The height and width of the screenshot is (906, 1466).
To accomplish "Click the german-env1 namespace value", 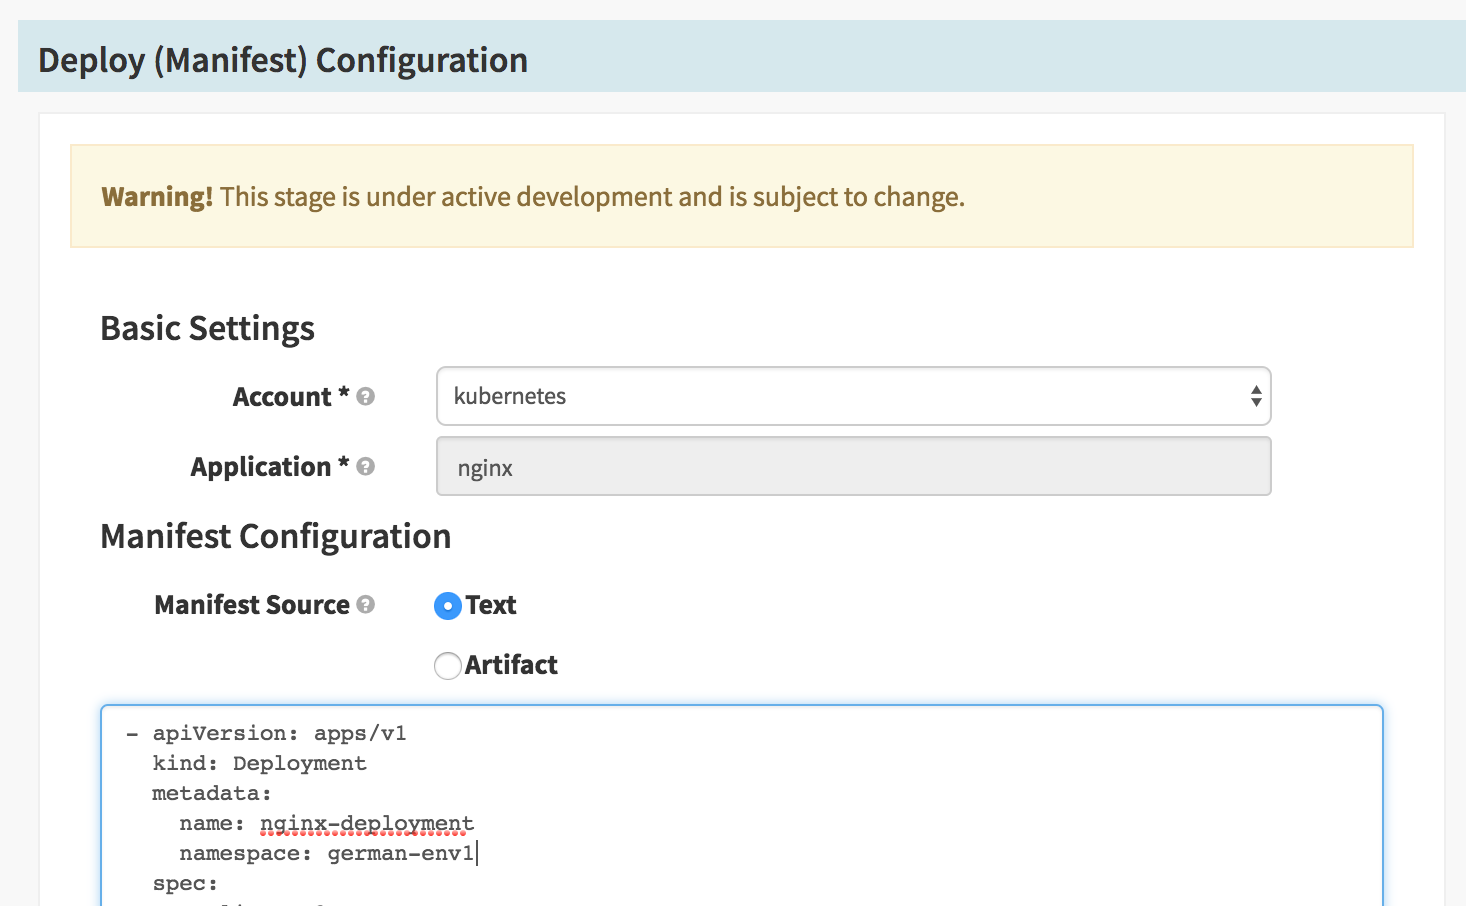I will (400, 854).
